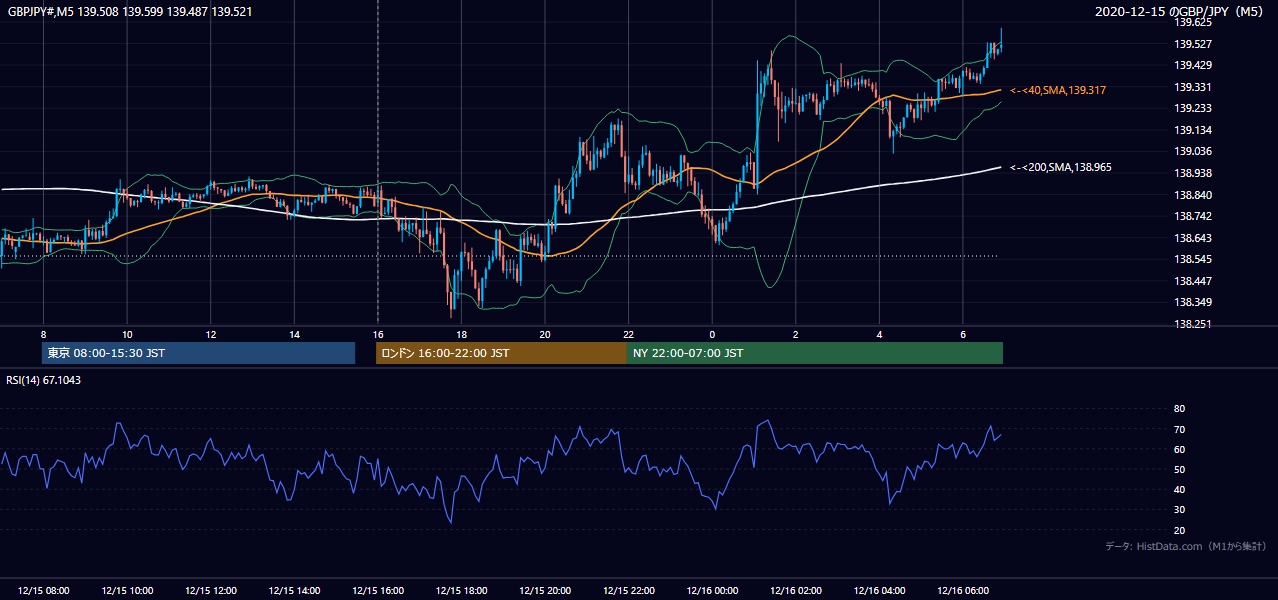Select the NY session bar 22:00-07:00 JST
The image size is (1278, 600).
pos(815,353)
